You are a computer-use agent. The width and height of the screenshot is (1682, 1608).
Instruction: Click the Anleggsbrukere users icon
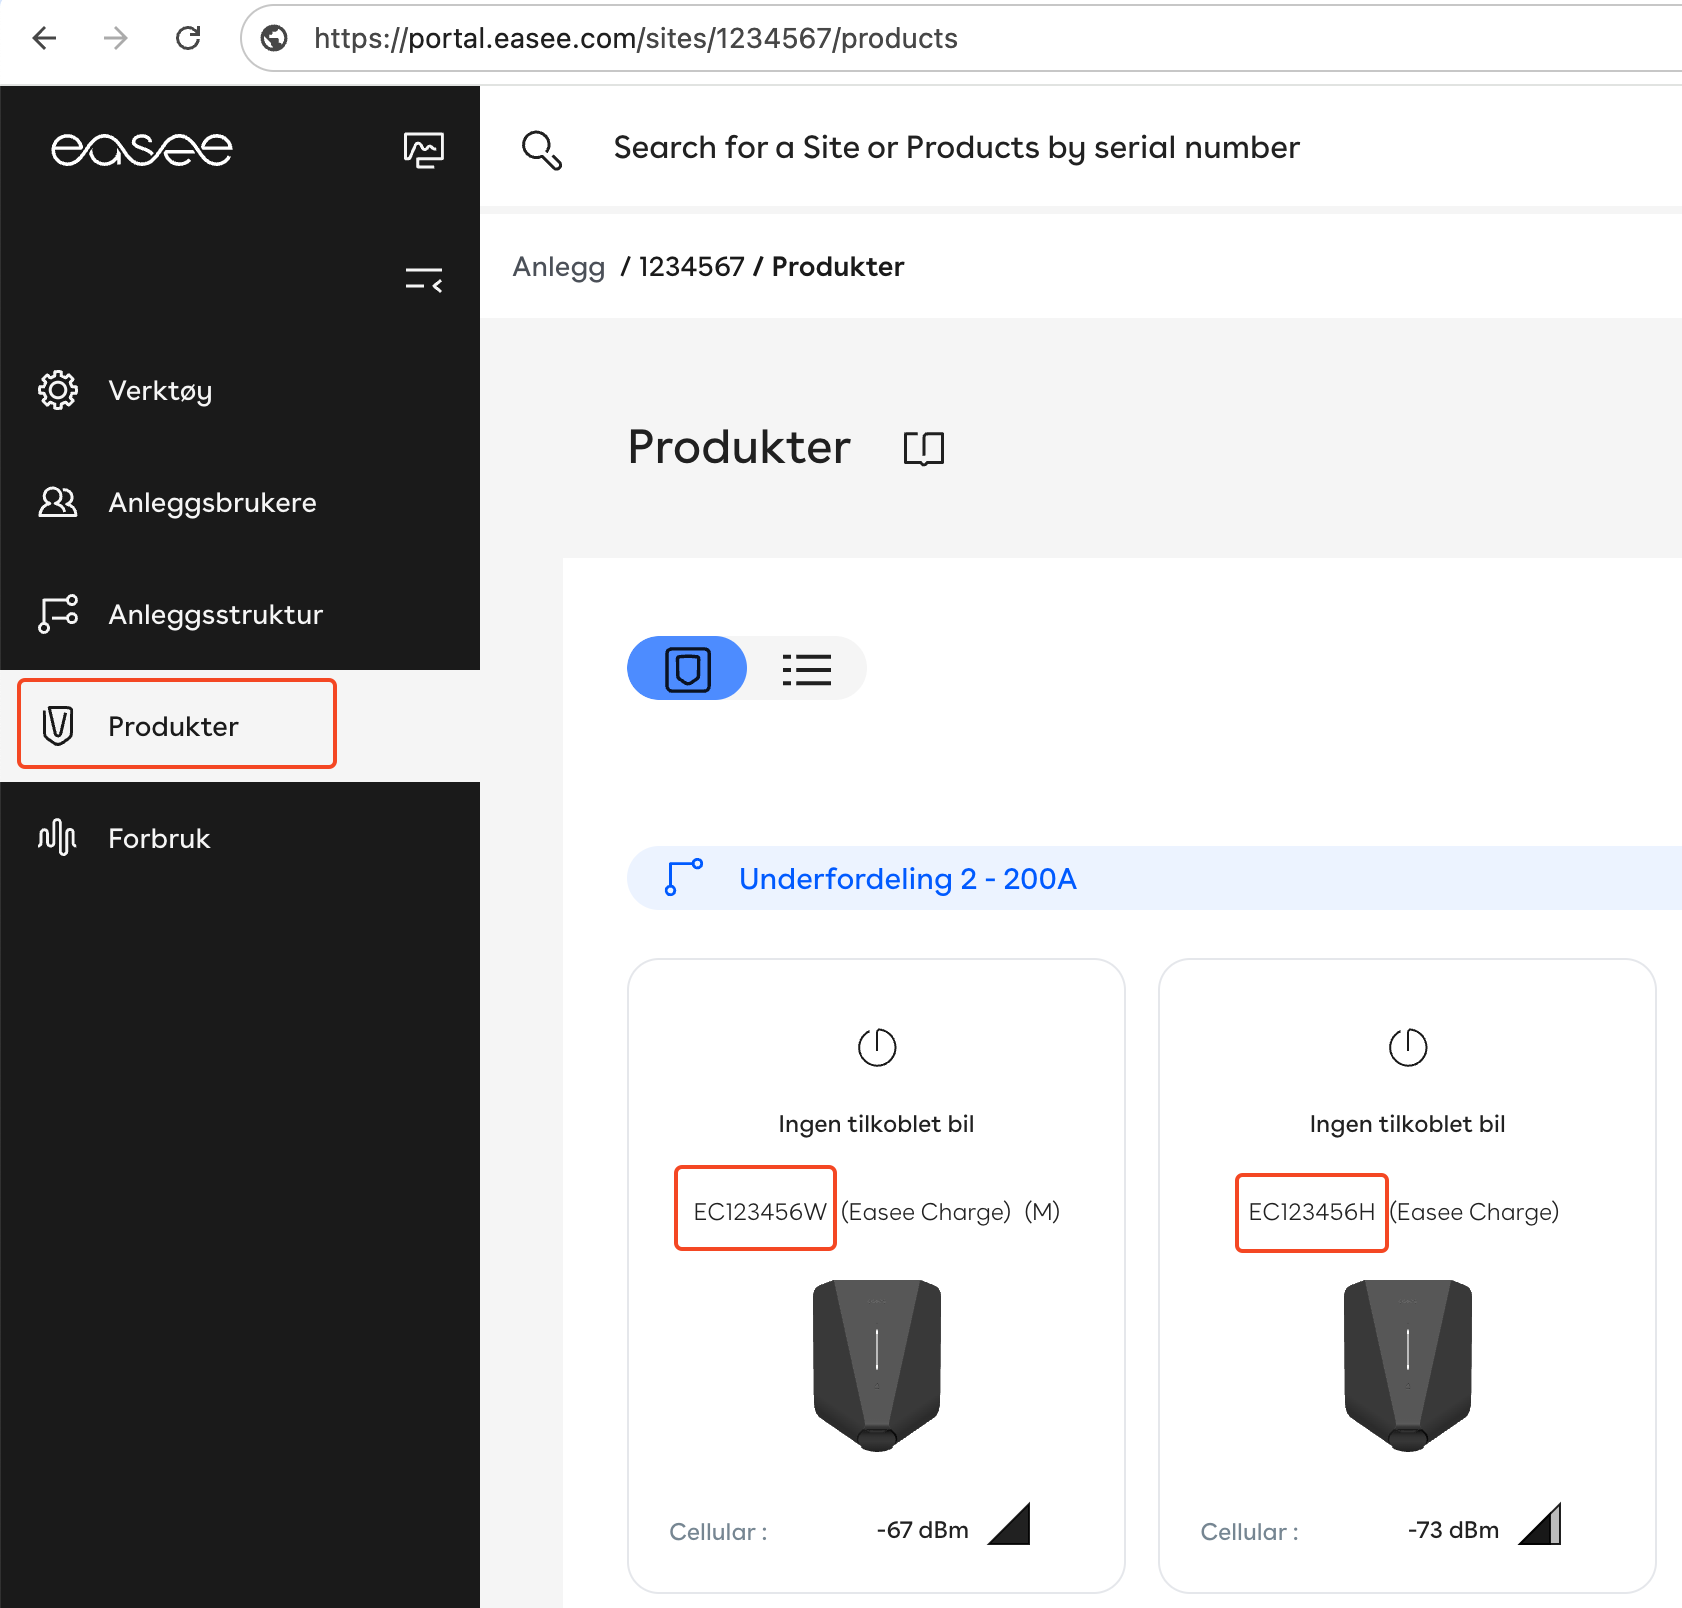click(58, 502)
